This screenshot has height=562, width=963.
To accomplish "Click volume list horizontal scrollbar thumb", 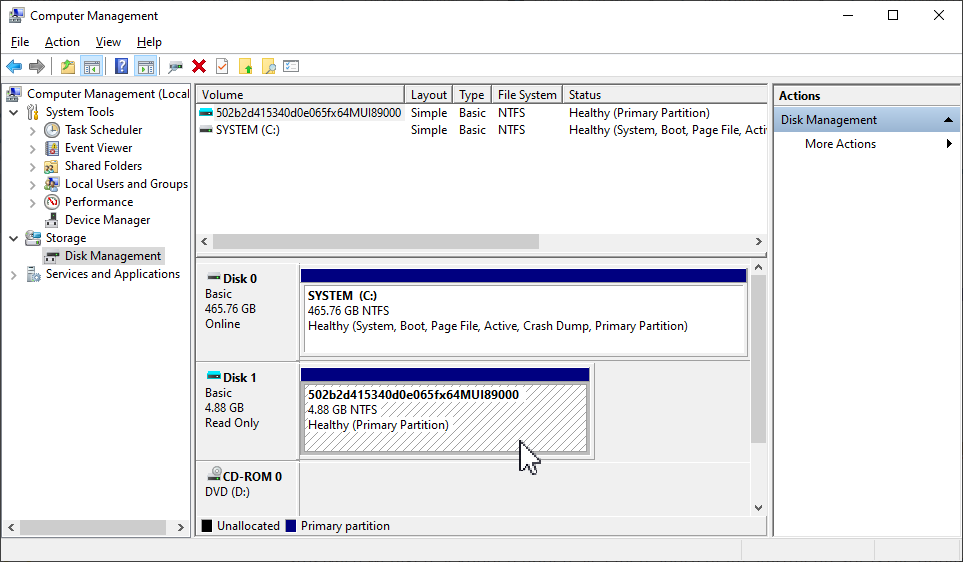I will pyautogui.click(x=376, y=241).
